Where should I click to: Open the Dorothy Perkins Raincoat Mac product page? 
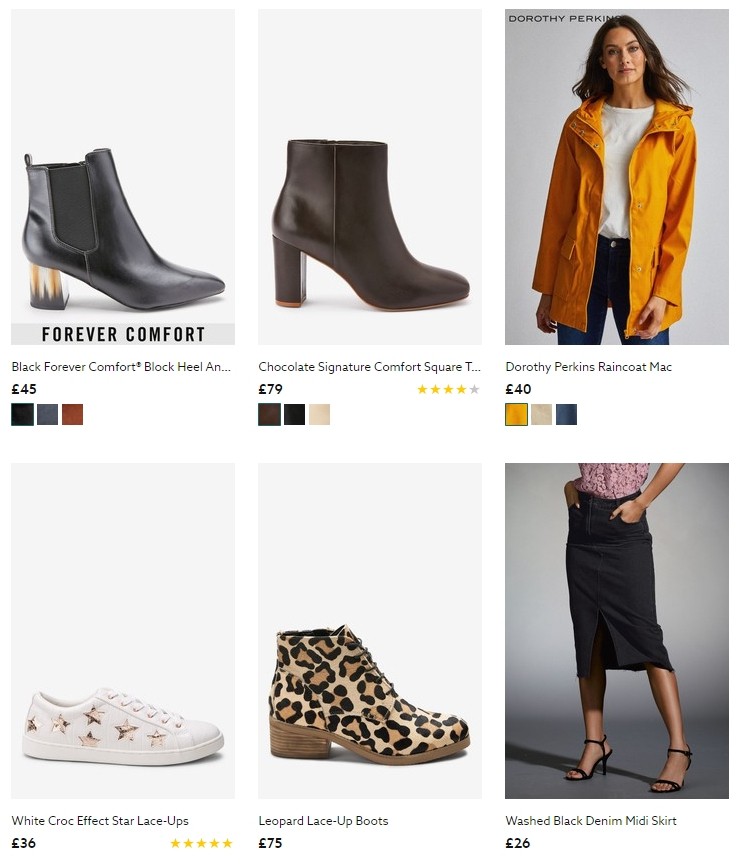click(588, 367)
